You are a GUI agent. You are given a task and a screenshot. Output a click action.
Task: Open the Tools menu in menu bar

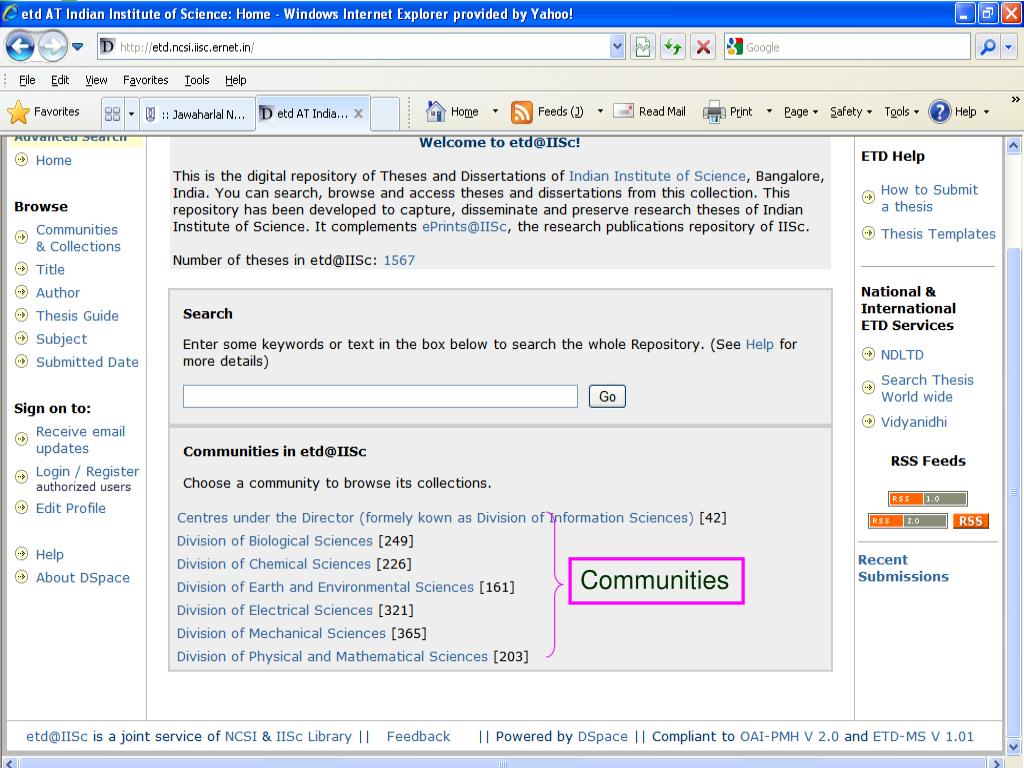[x=197, y=80]
